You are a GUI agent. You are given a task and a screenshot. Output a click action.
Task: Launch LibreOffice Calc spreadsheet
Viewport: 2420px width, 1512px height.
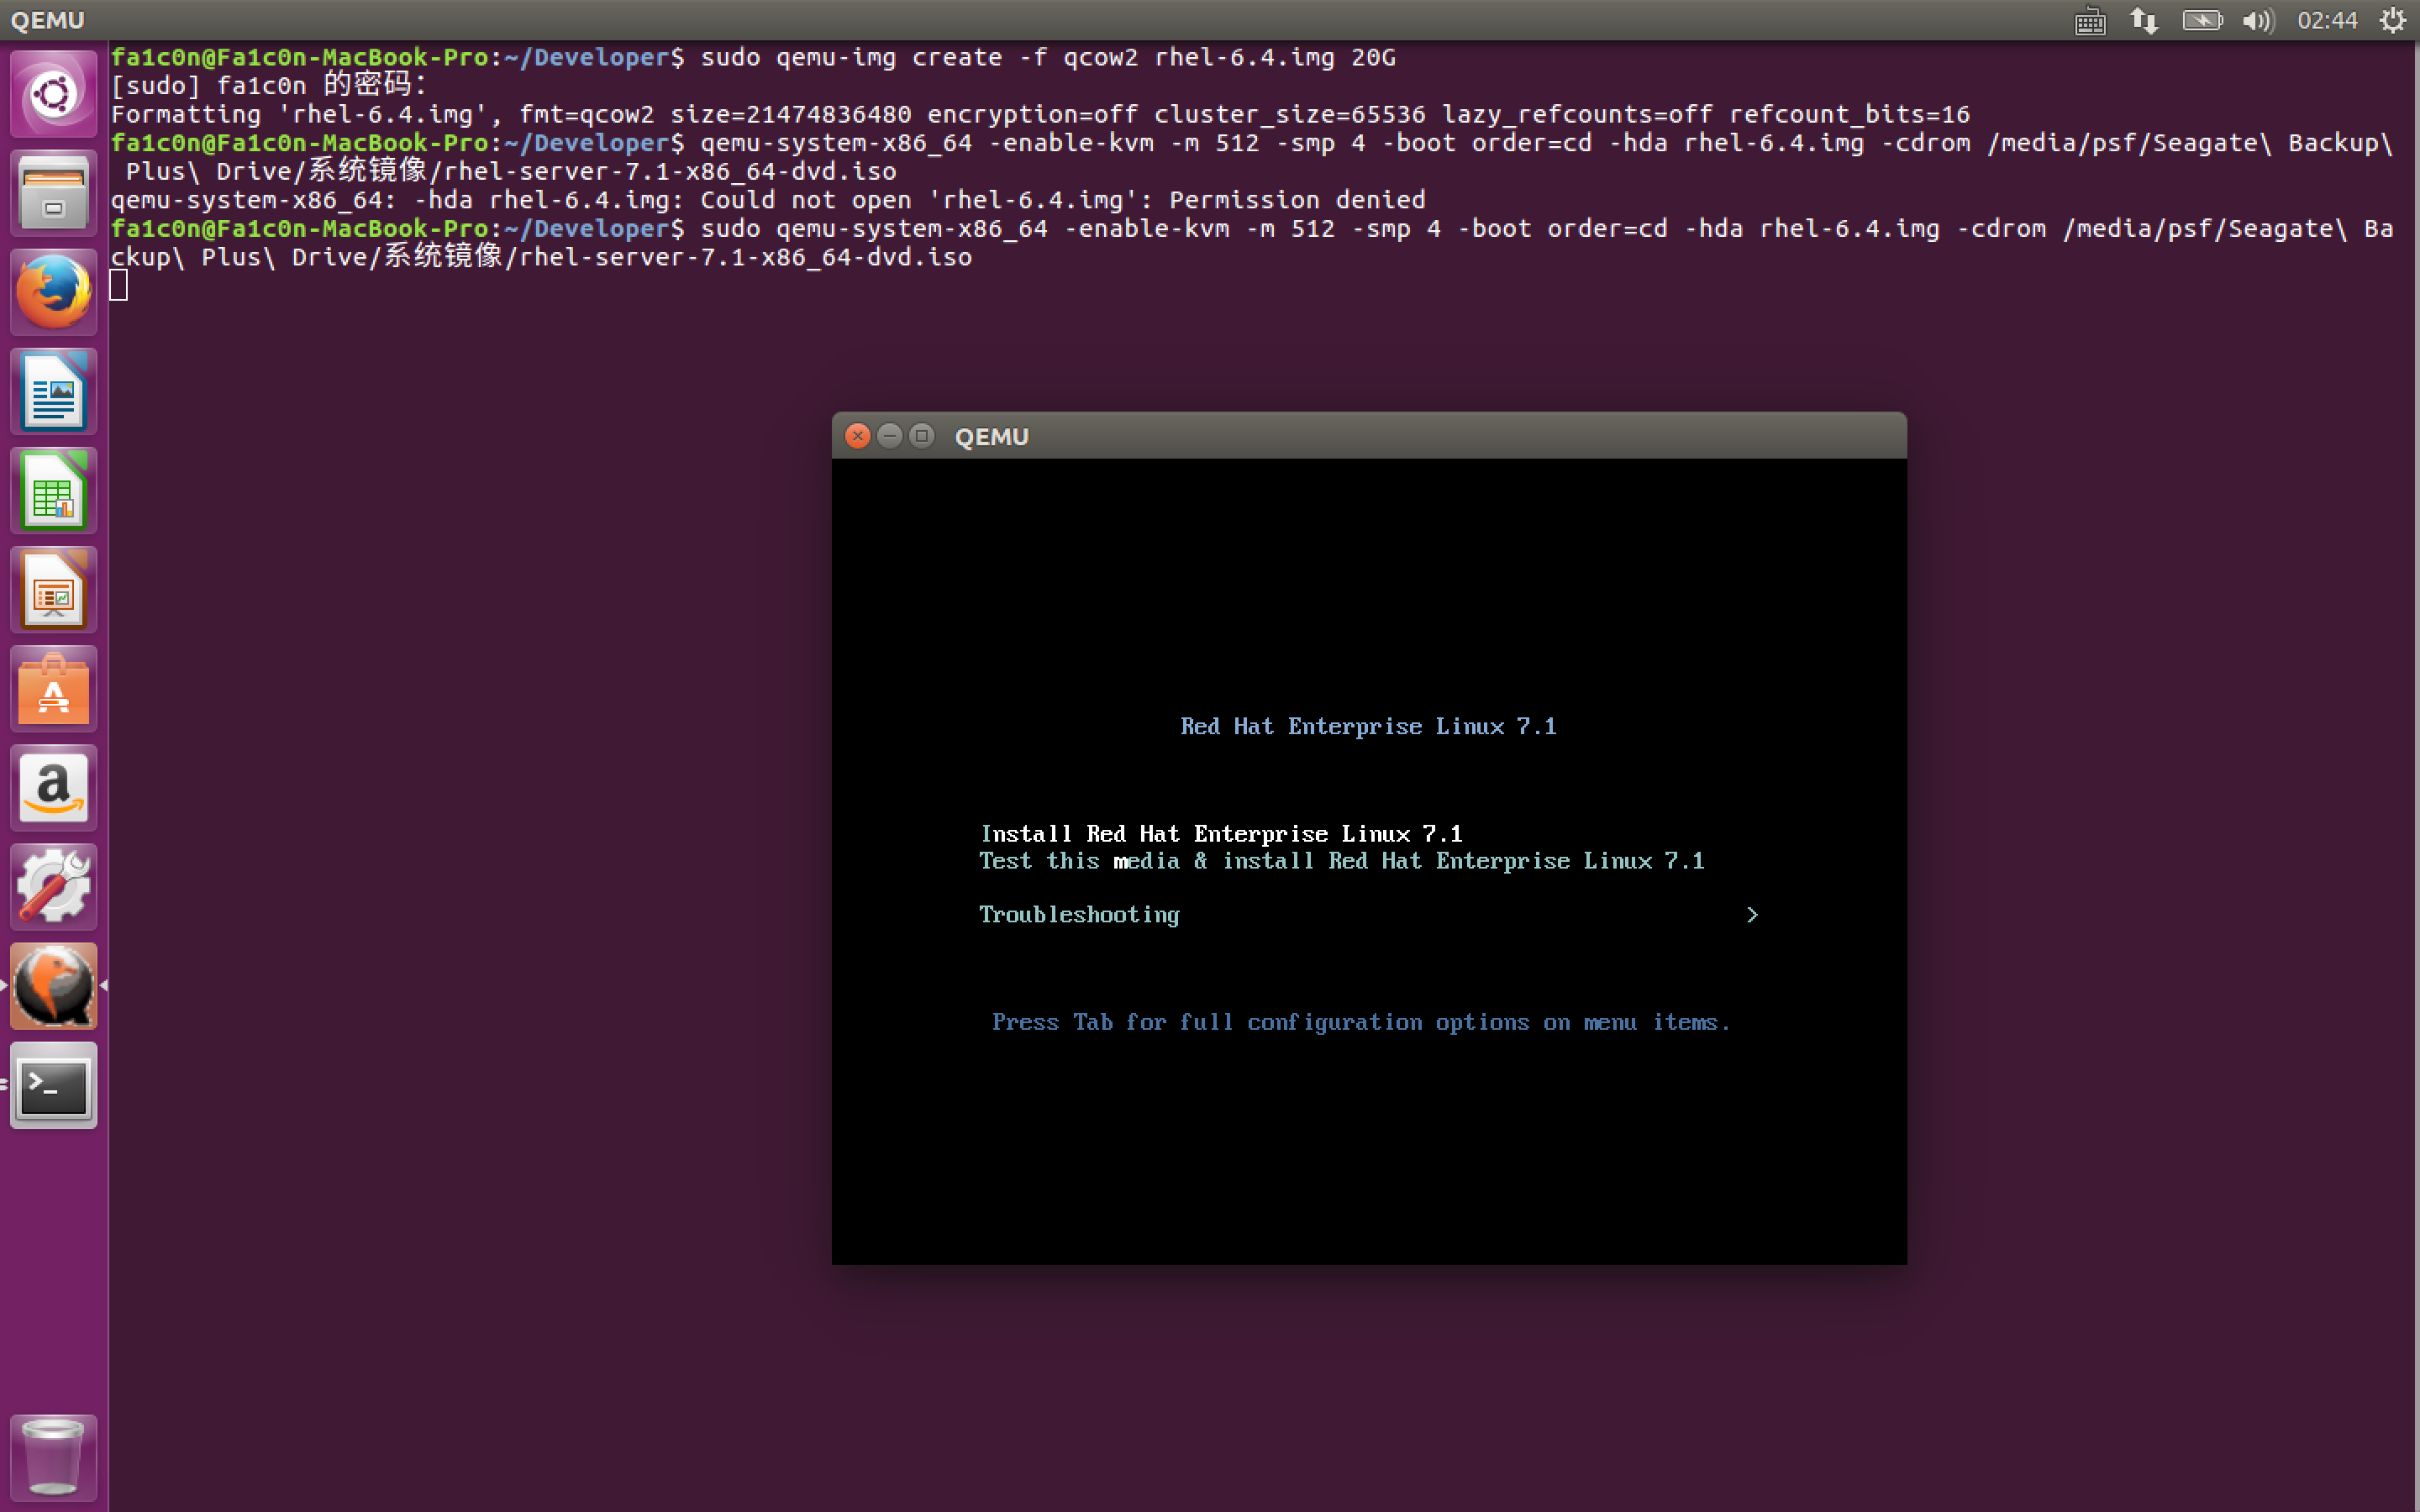click(53, 490)
